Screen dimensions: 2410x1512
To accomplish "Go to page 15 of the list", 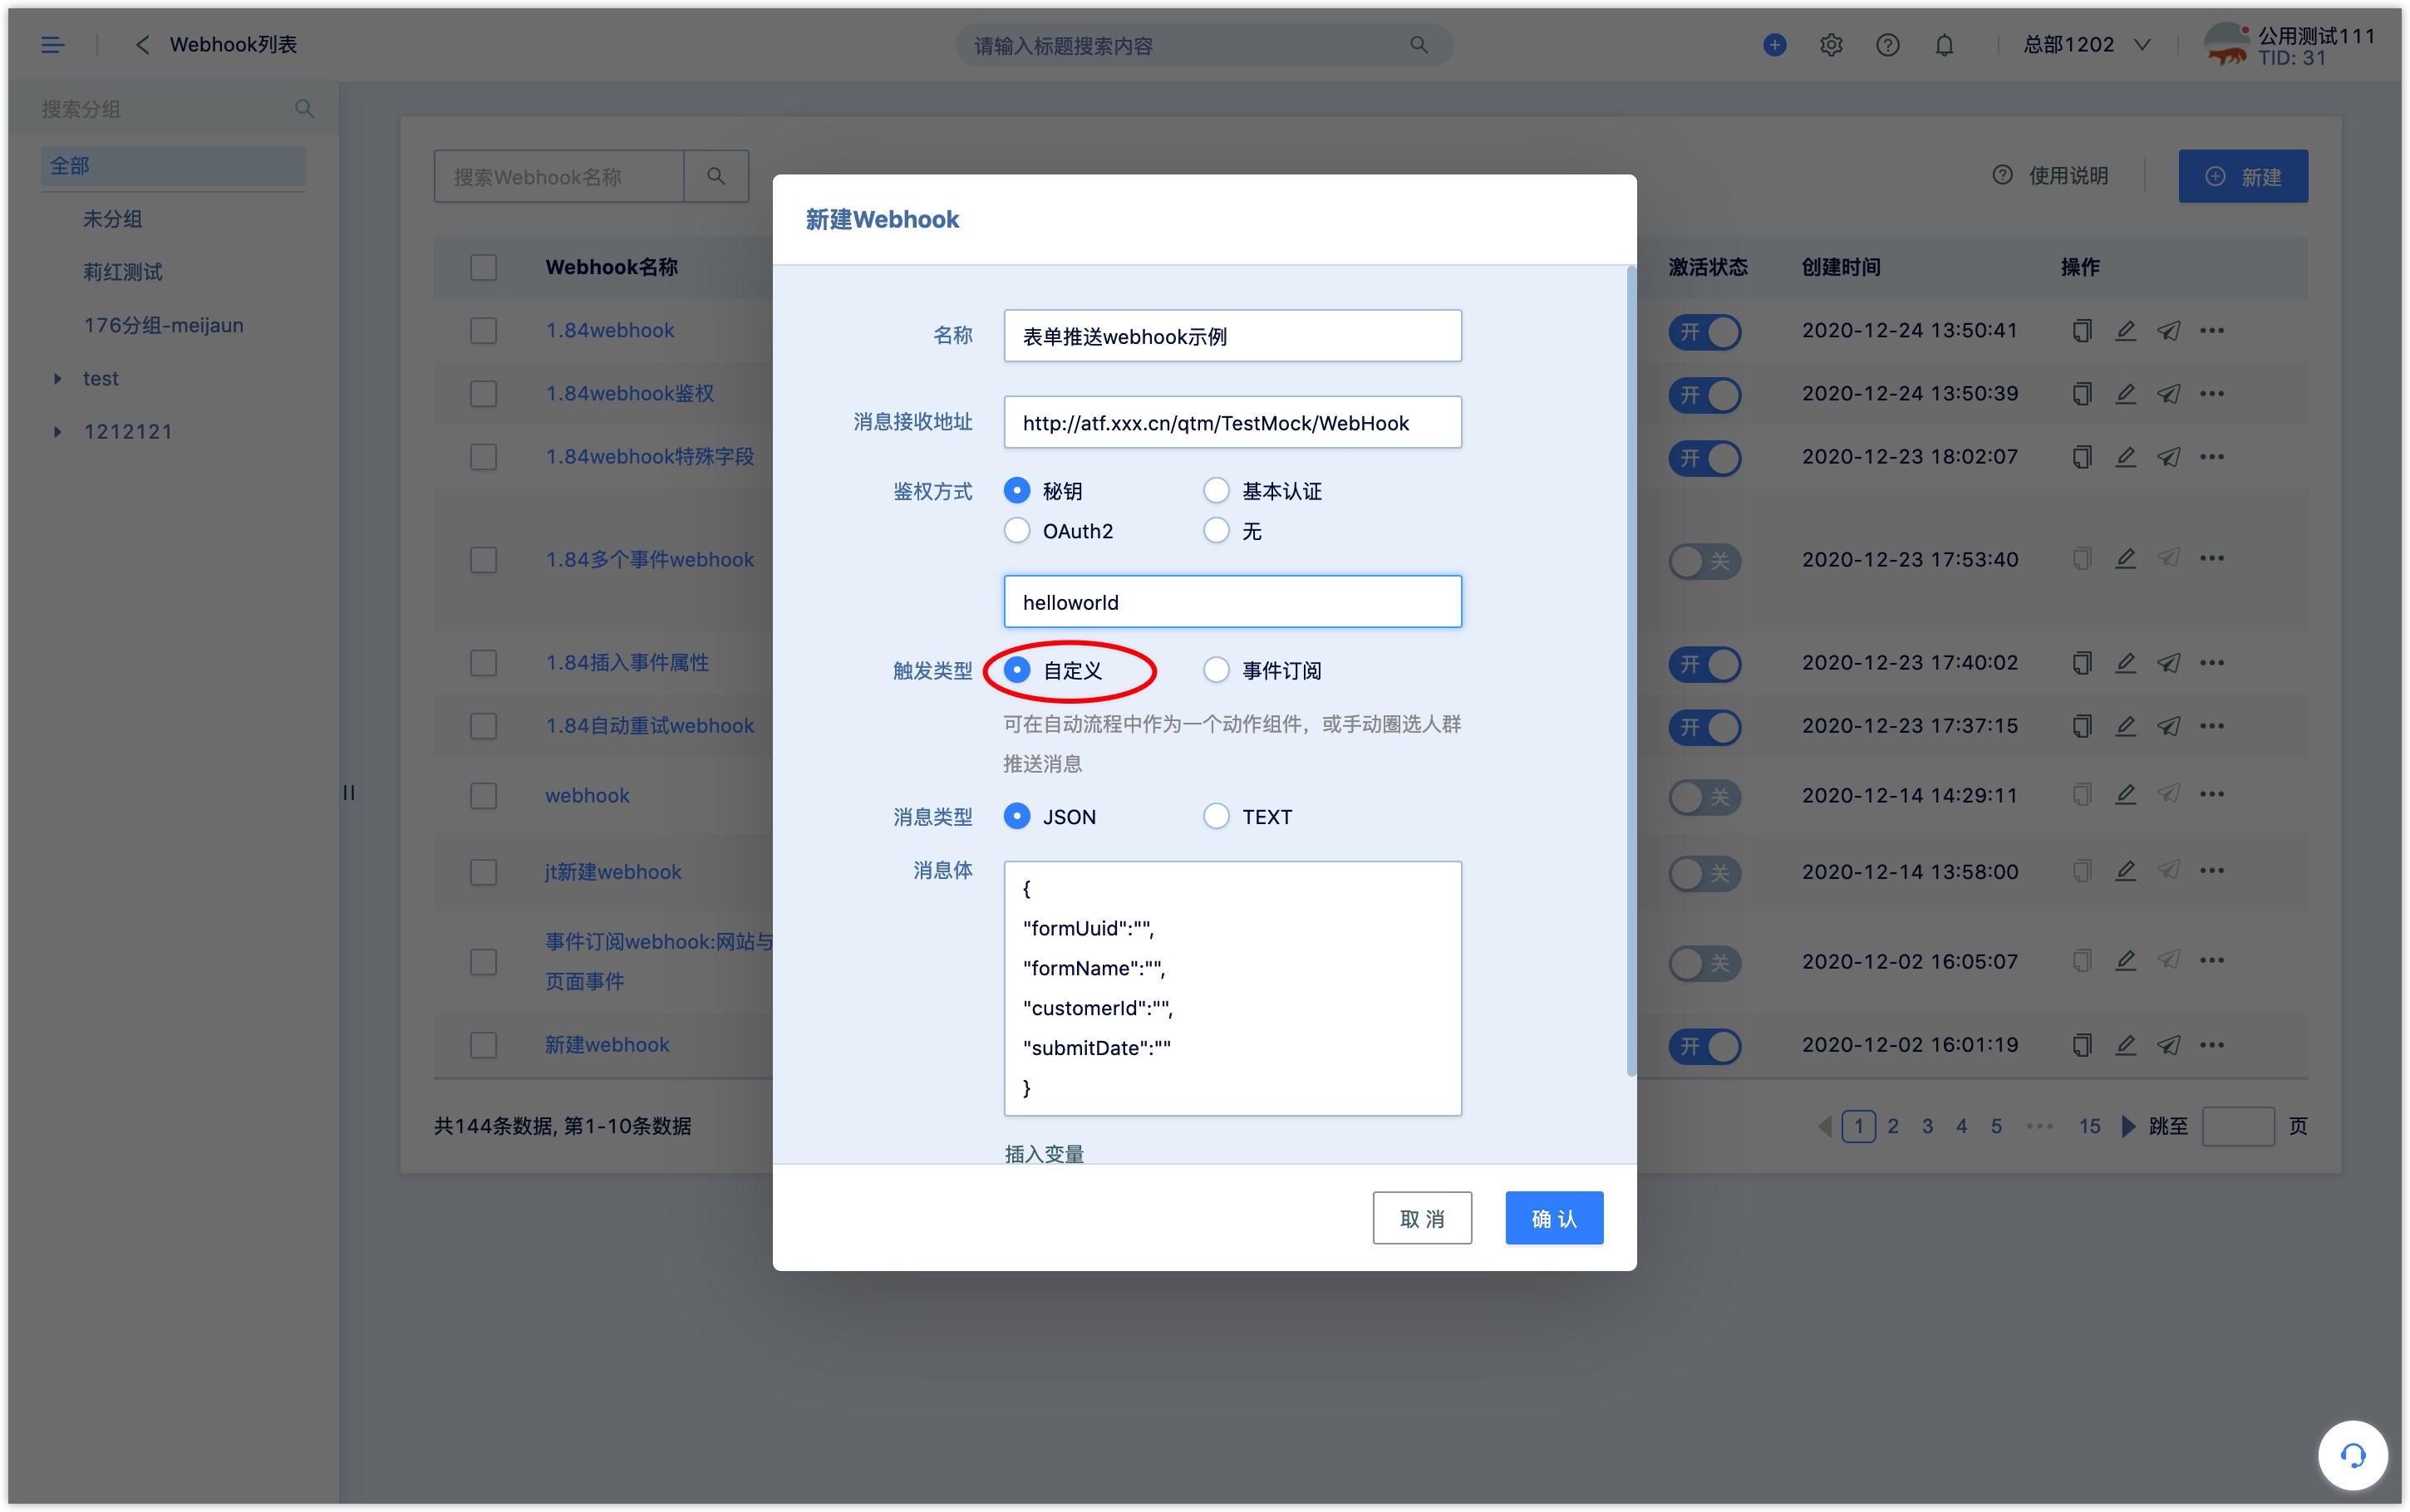I will (2089, 1126).
